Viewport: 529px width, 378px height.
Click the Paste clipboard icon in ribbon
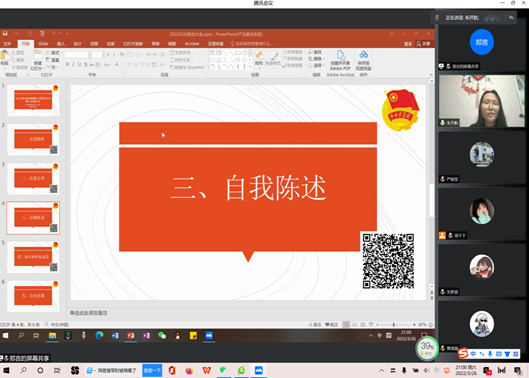tap(4, 55)
